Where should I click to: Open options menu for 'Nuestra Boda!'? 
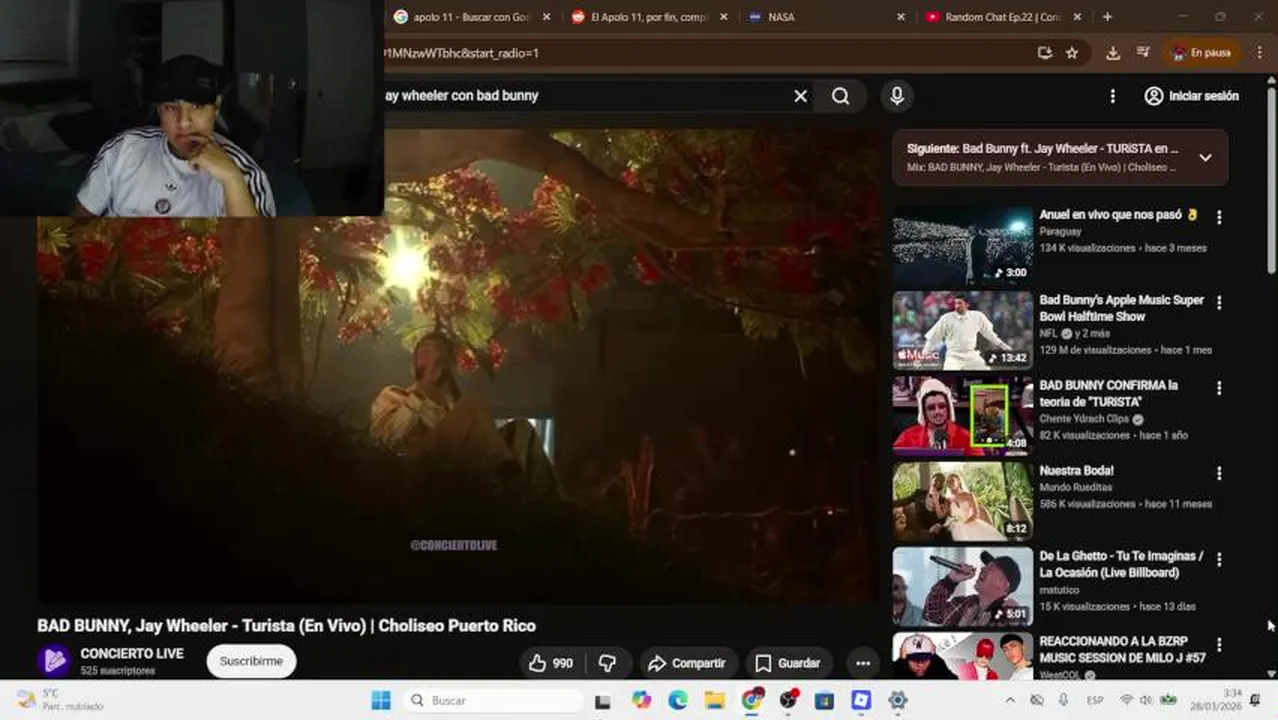(x=1218, y=473)
